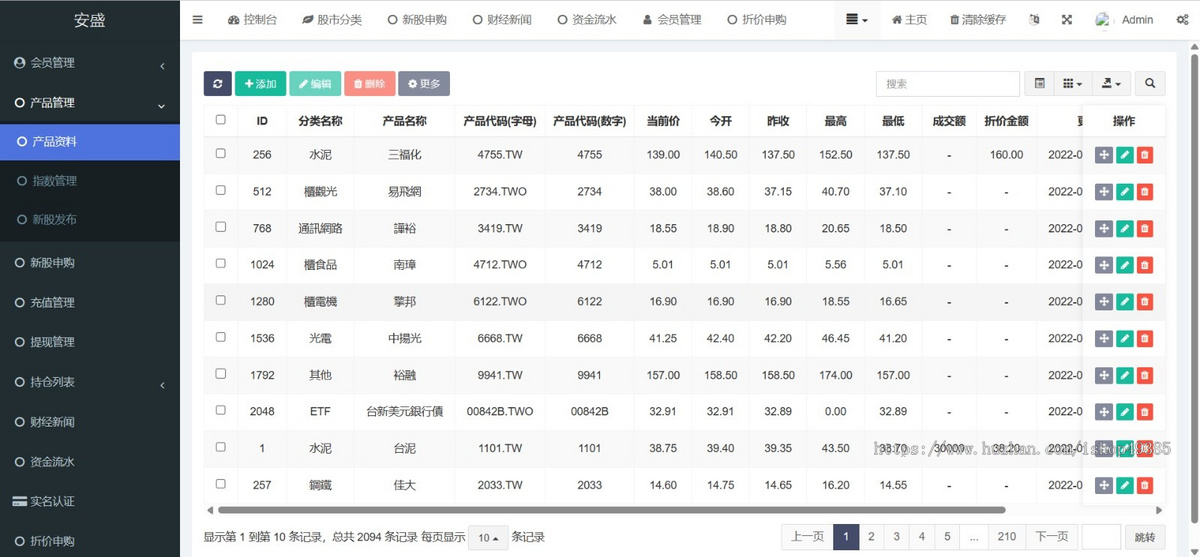Click the 搜索 search input field
This screenshot has width=1200, height=557.
[x=948, y=84]
